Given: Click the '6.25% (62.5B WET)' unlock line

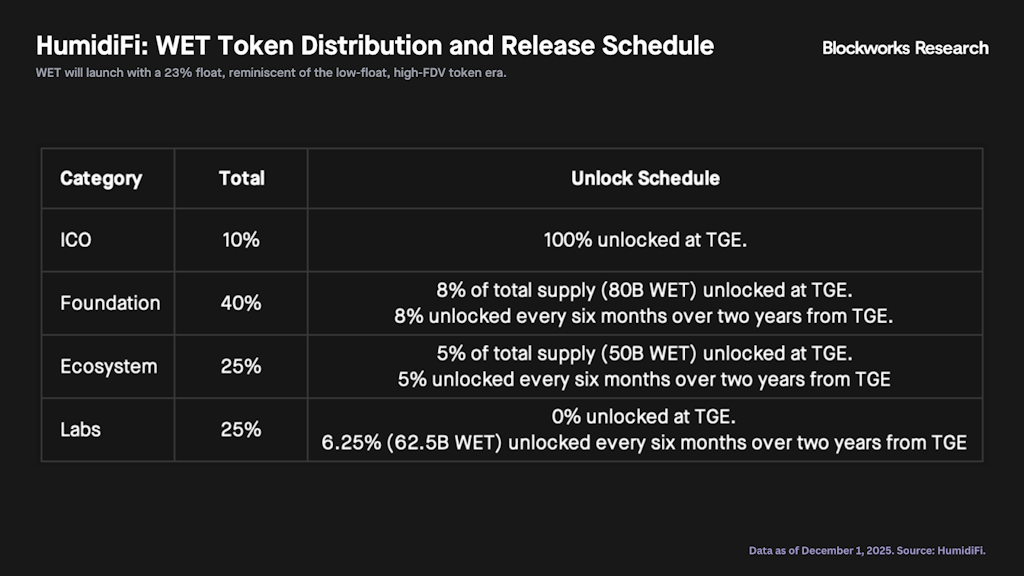Looking at the screenshot, I should click(645, 442).
